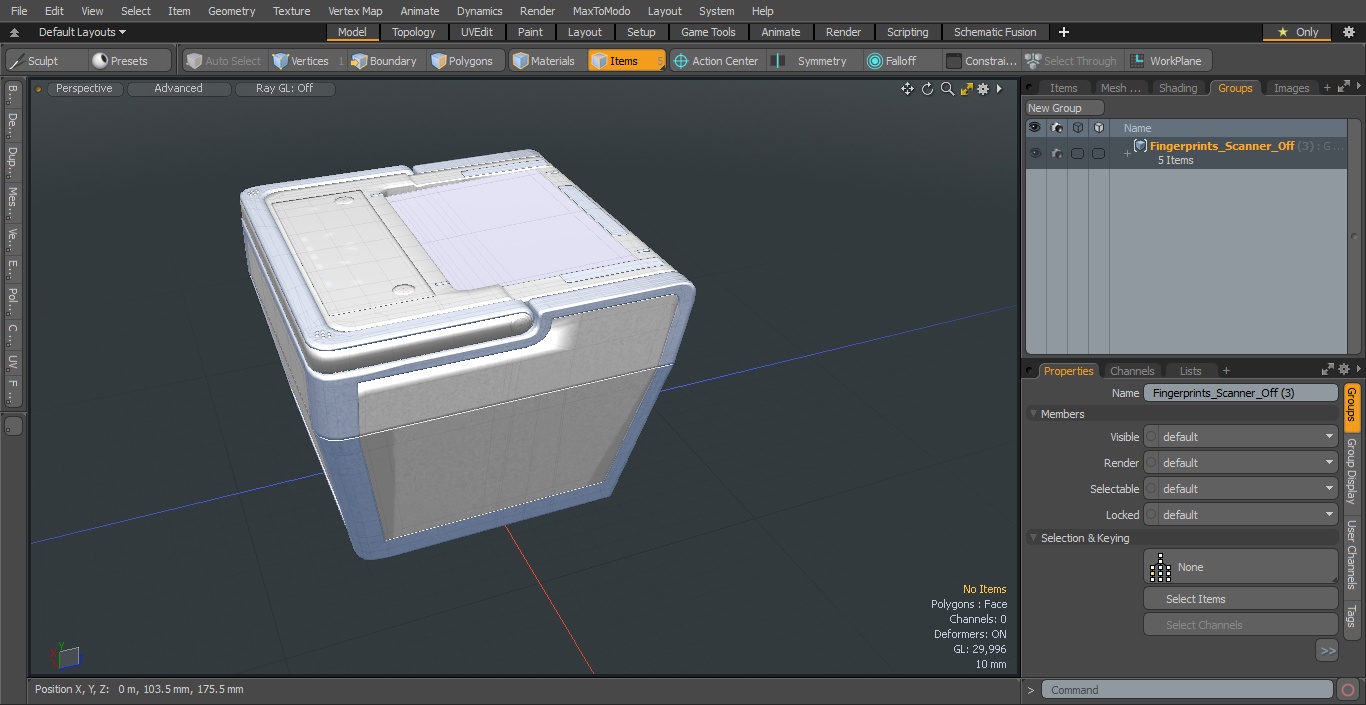The width and height of the screenshot is (1366, 705).
Task: Open the Geometry menu
Action: coord(231,11)
